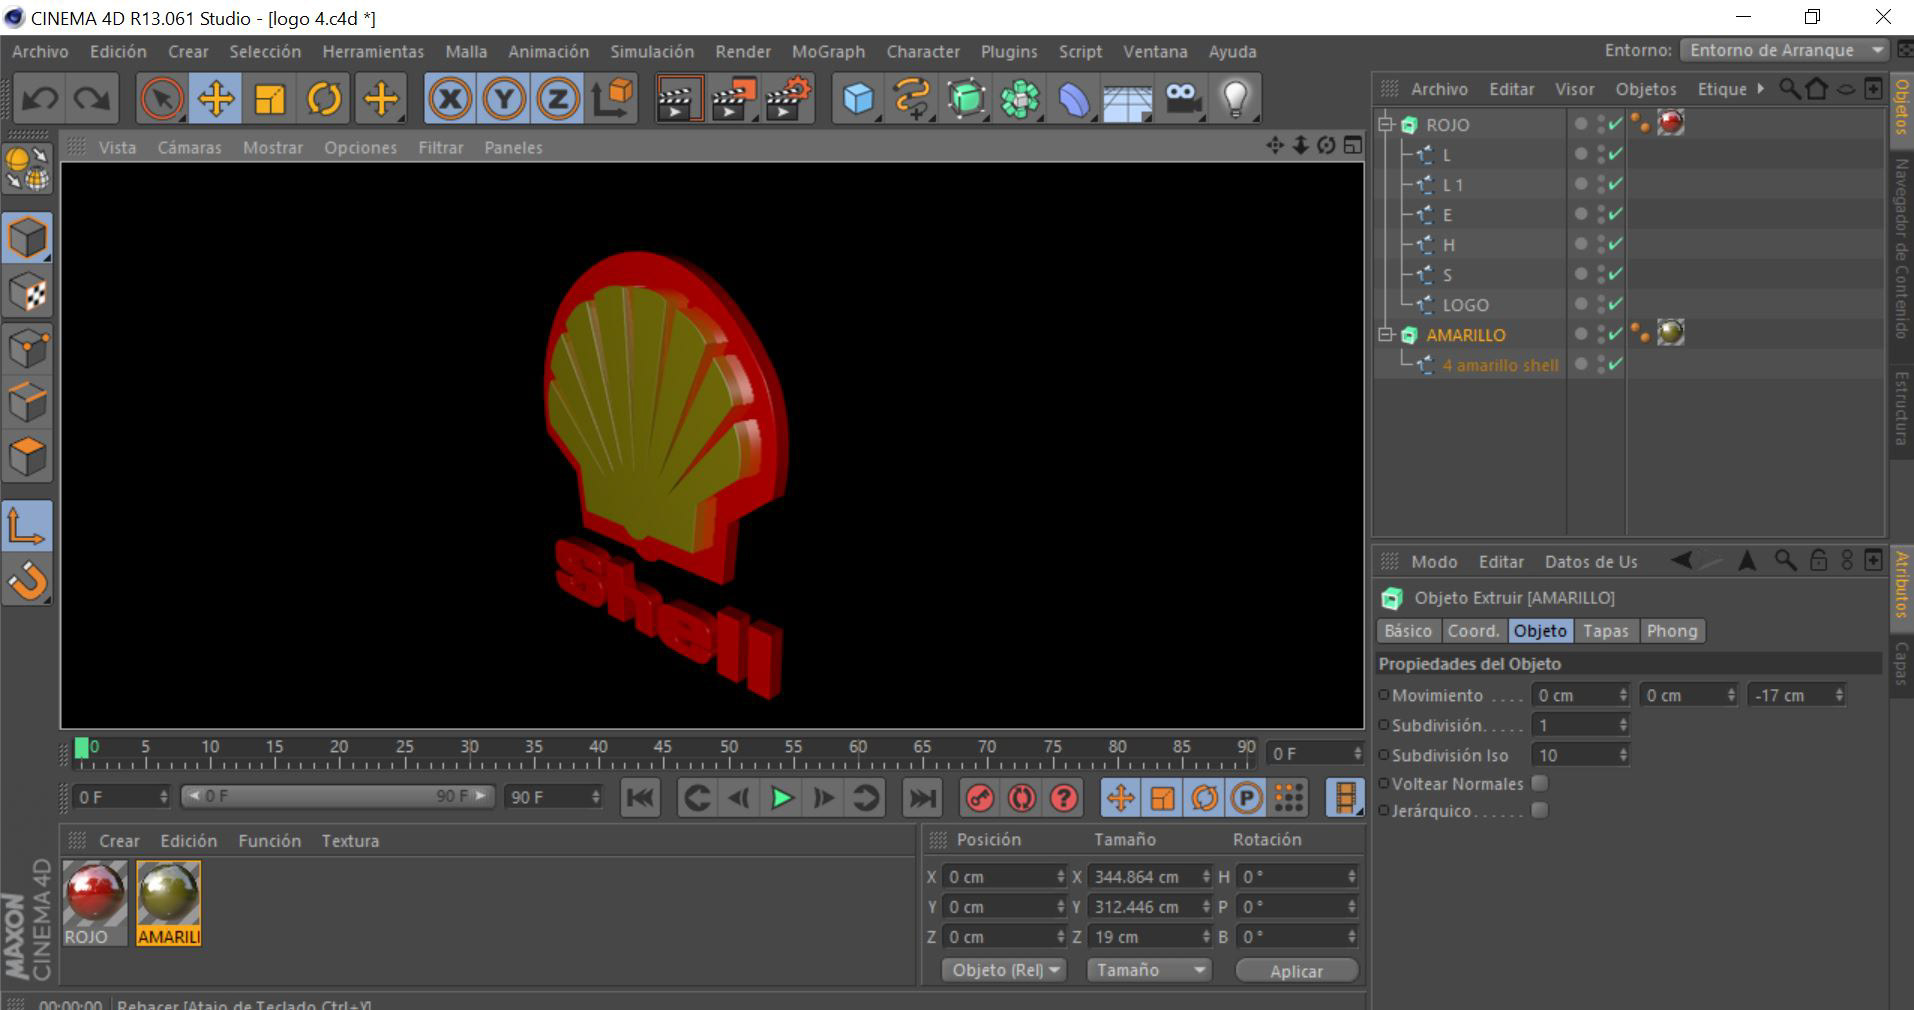1914x1010 pixels.
Task: Toggle X axis lock
Action: click(x=450, y=99)
